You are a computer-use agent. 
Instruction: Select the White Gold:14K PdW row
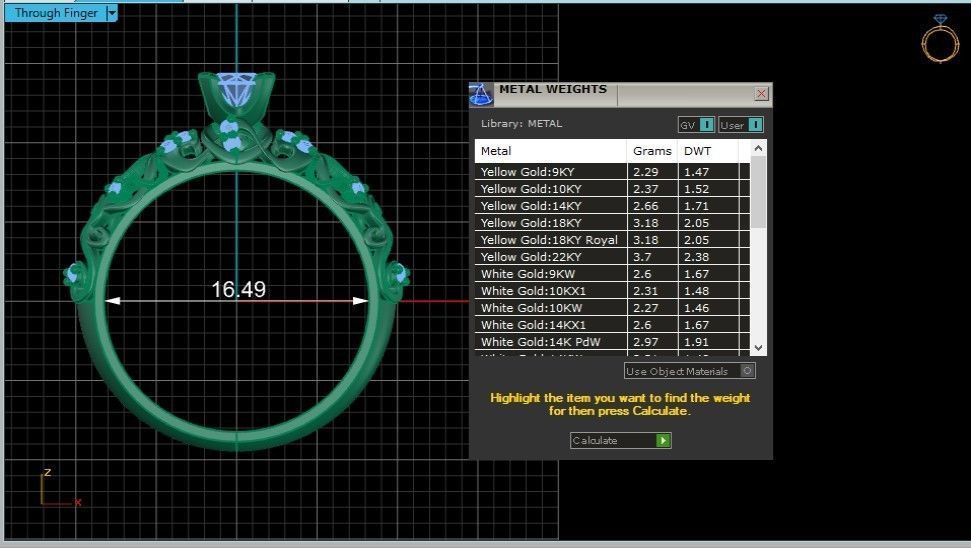[x=612, y=342]
